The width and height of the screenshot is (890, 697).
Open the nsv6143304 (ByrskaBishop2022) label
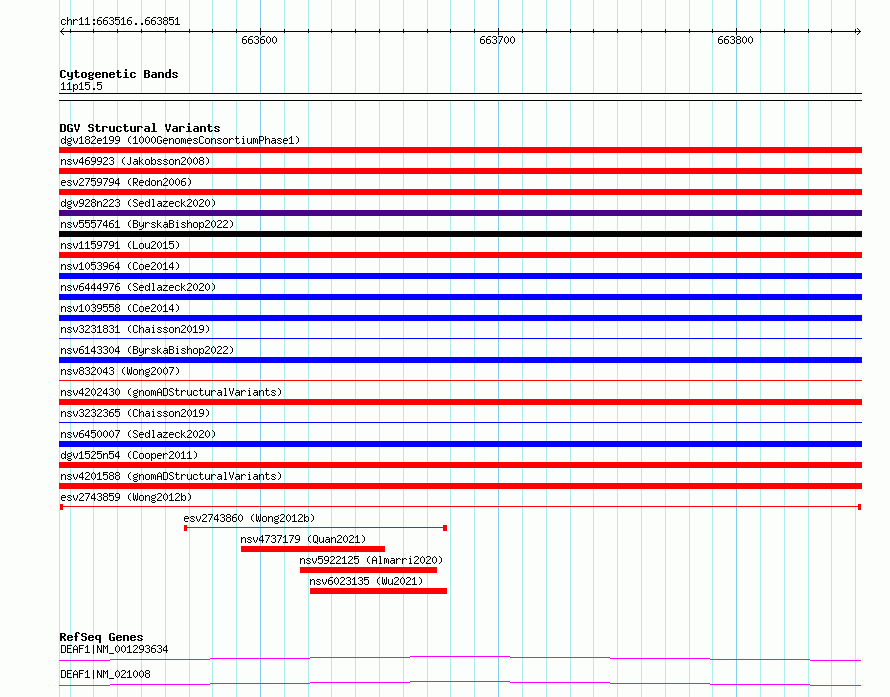[x=147, y=350]
